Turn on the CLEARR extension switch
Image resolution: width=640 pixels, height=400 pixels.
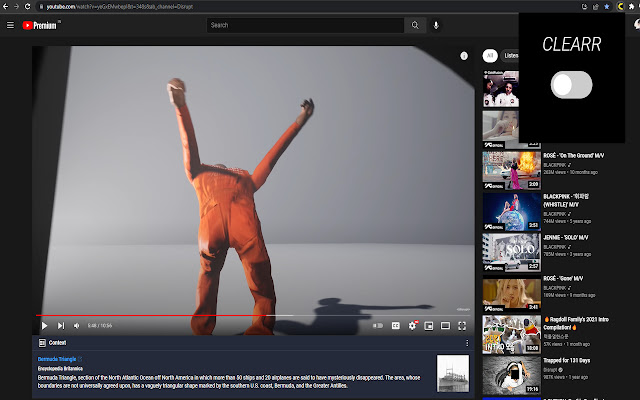[x=571, y=85]
